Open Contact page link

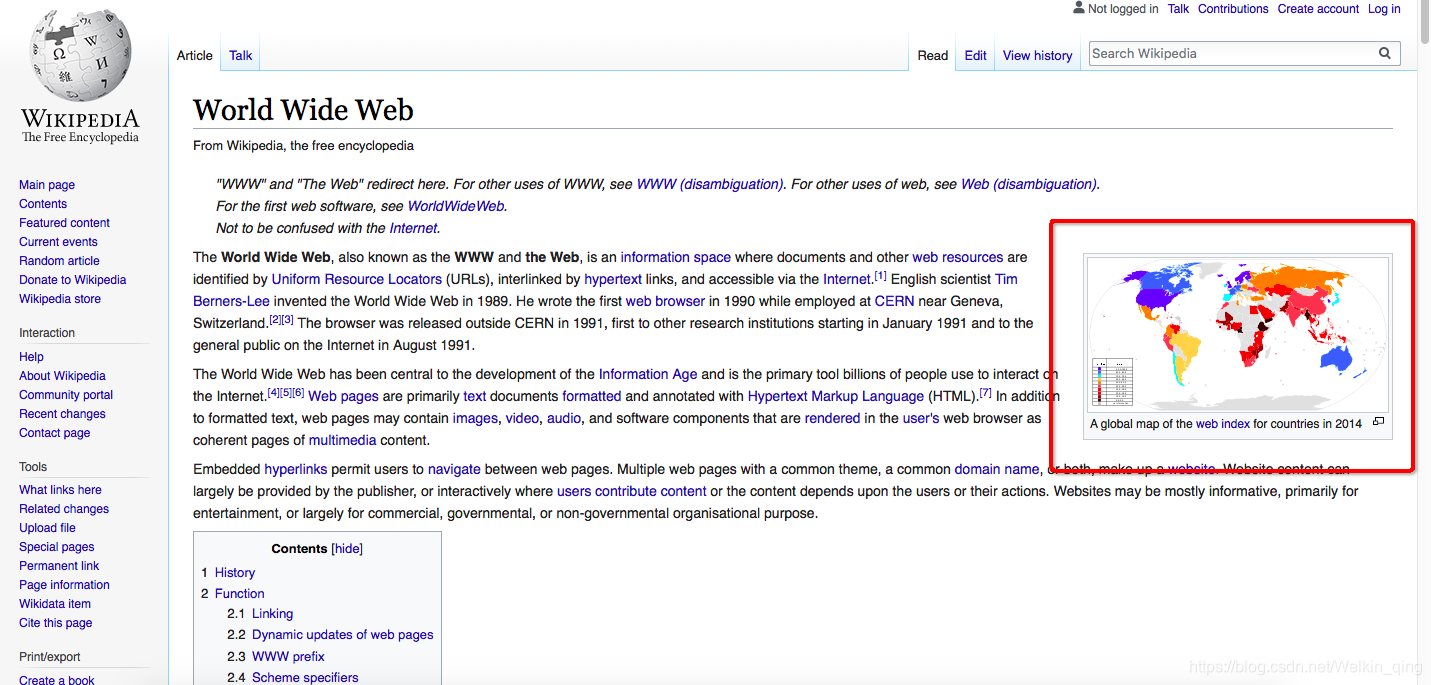54,433
